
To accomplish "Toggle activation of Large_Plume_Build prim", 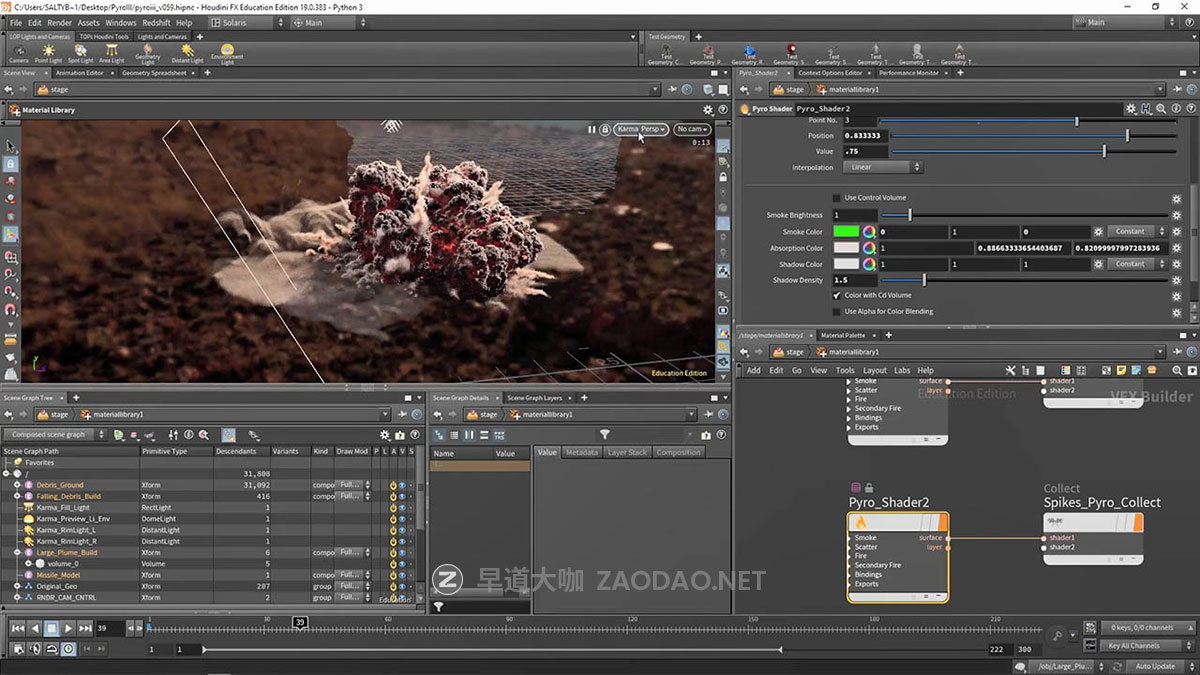I will [394, 552].
